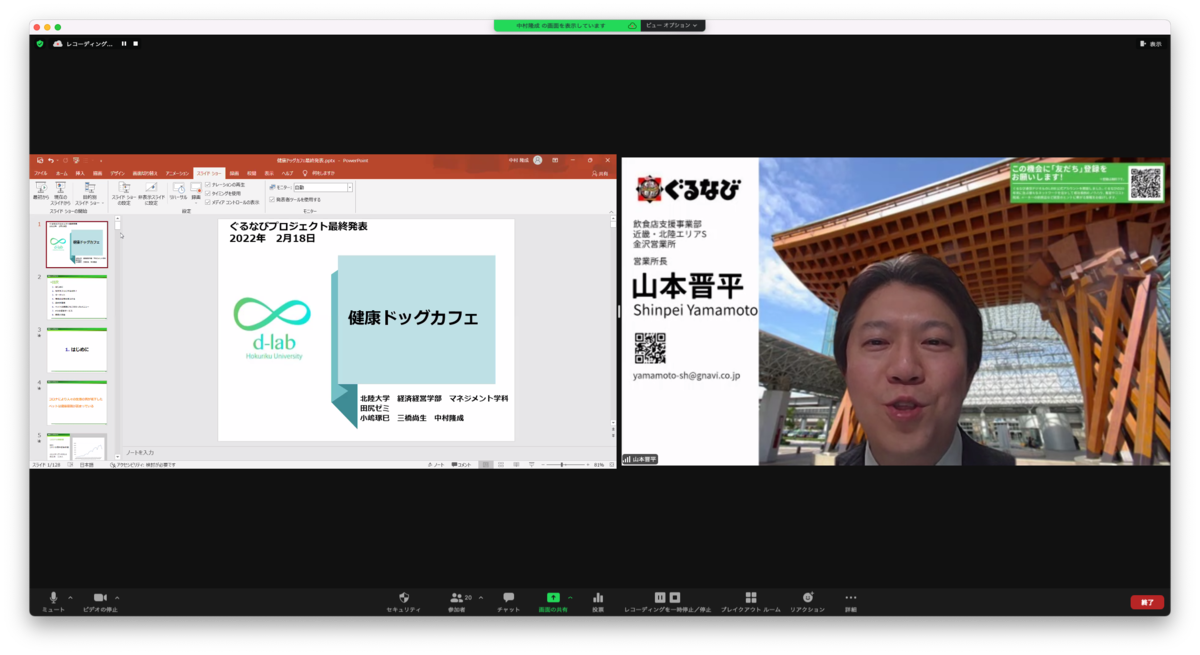Click the Comments (コメント) button in status bar
The image size is (1200, 655).
pos(461,465)
